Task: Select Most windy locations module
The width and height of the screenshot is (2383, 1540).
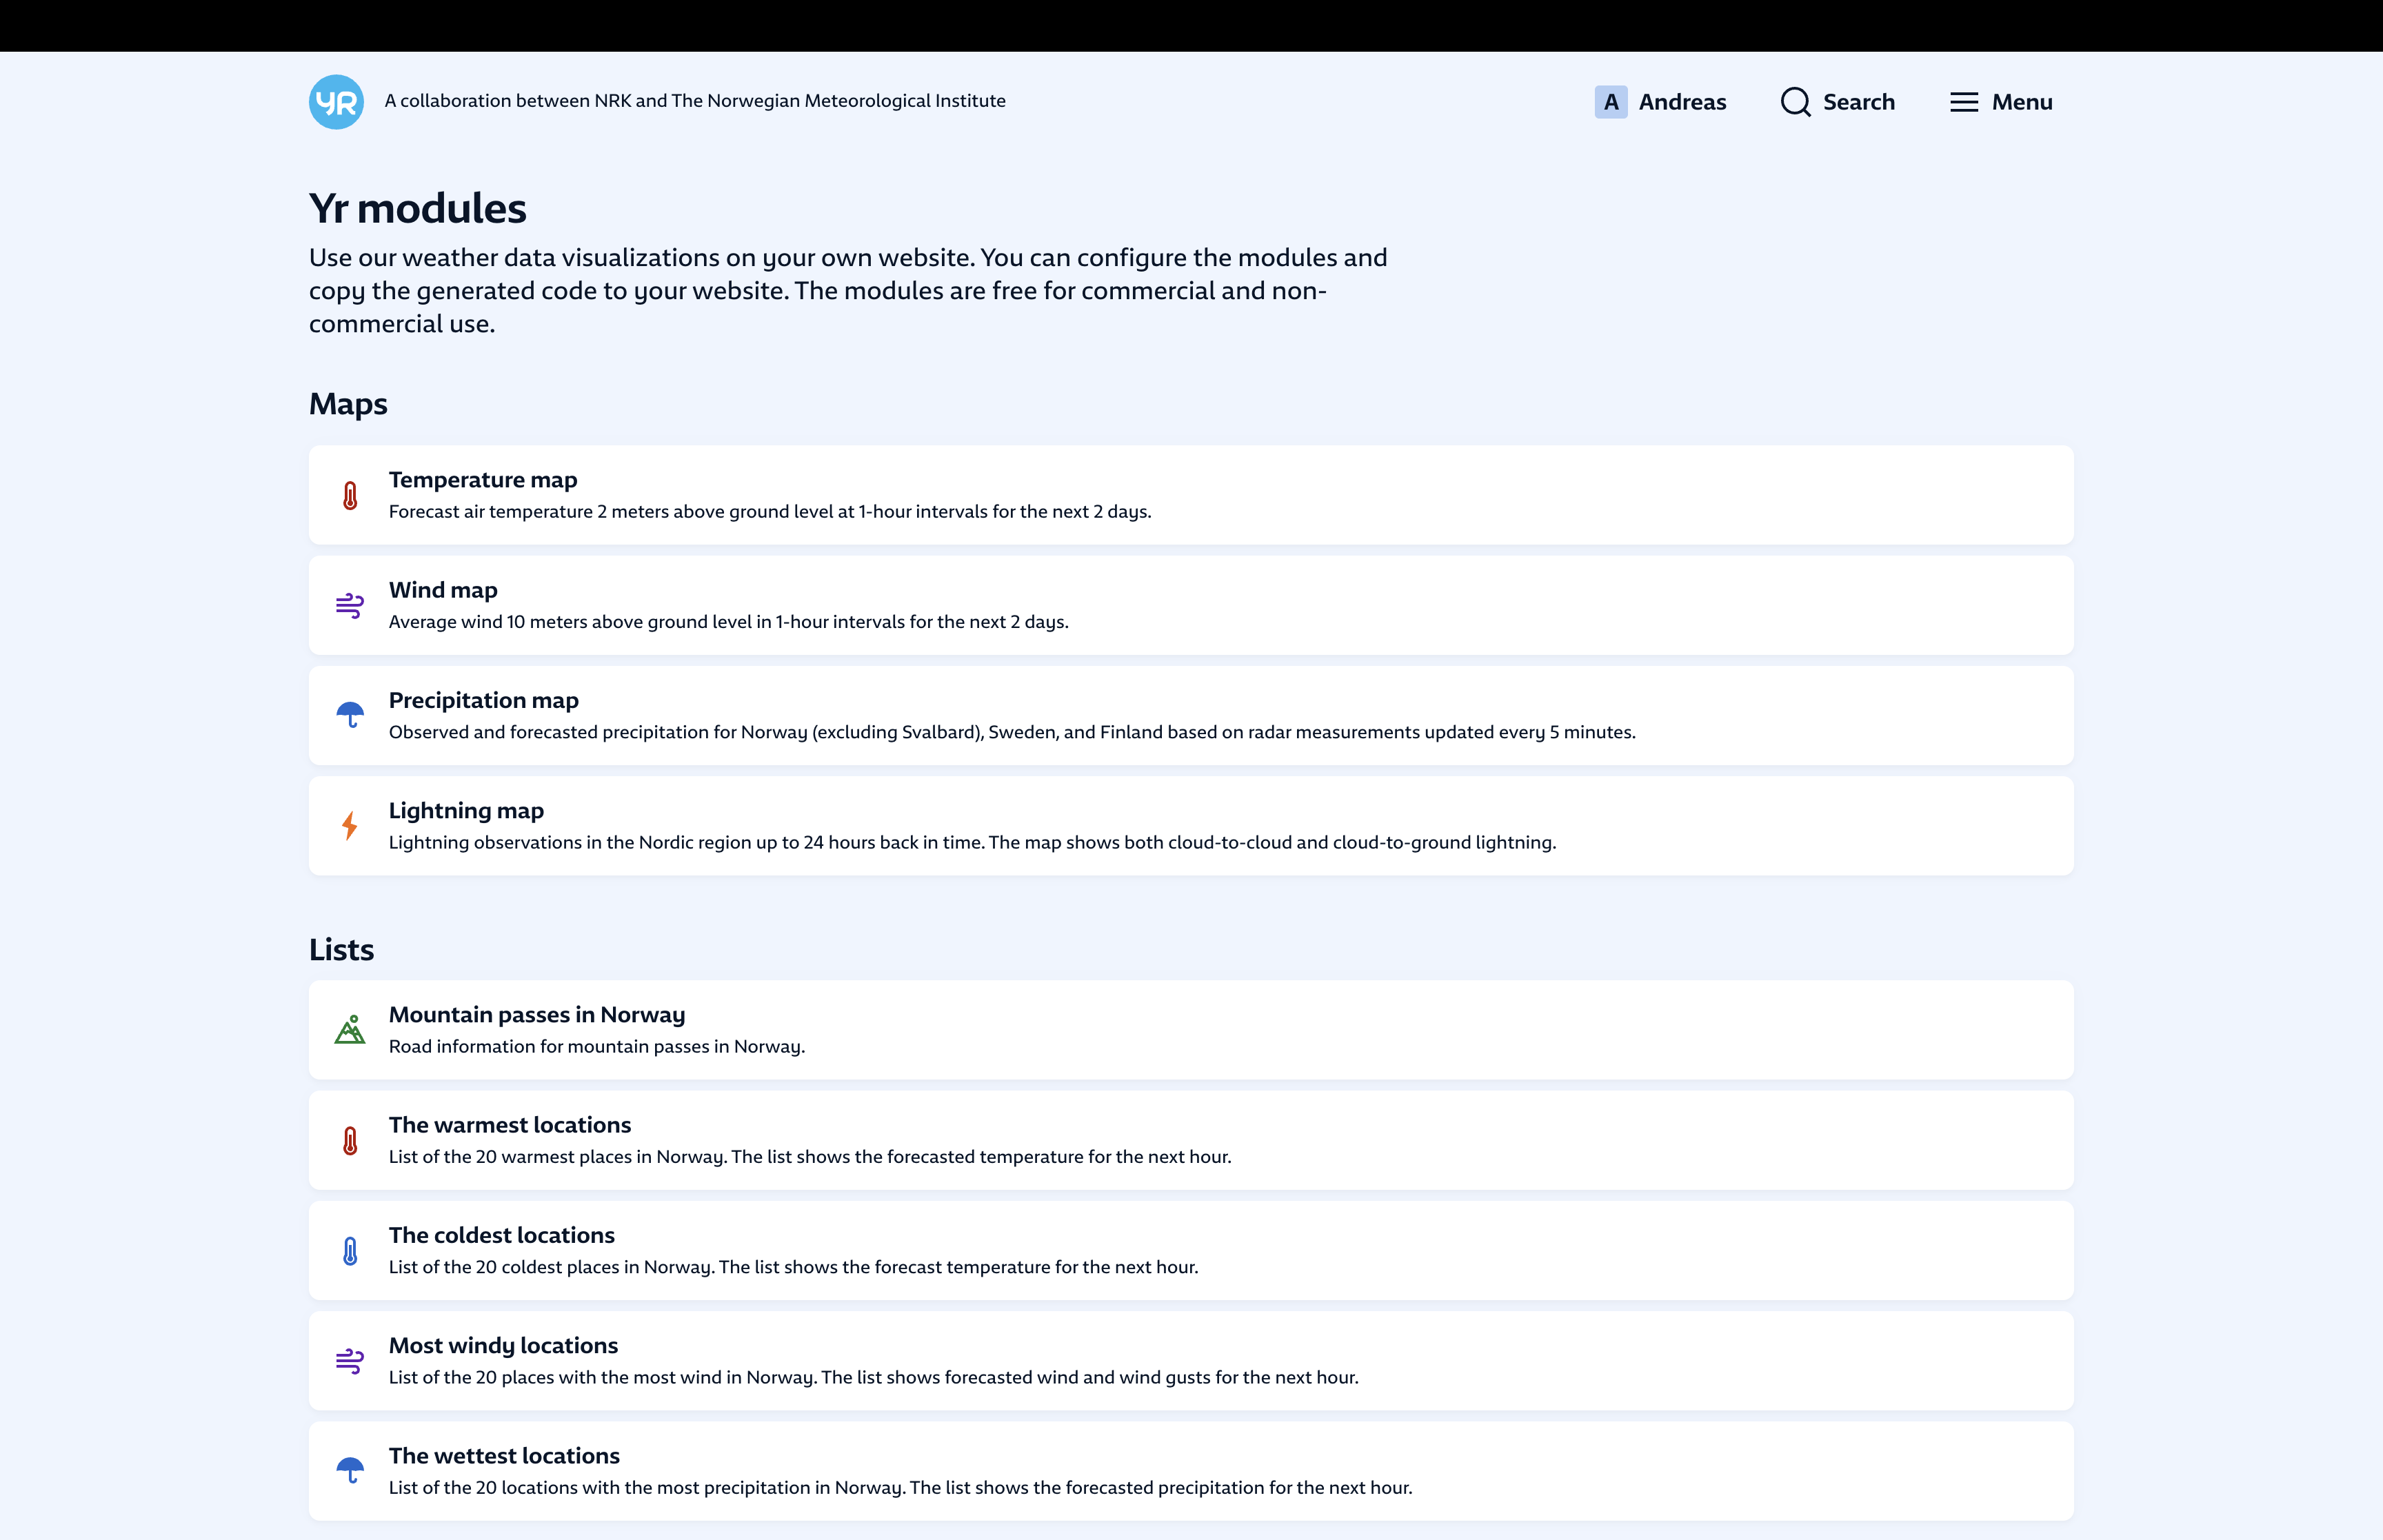Action: 503,1346
